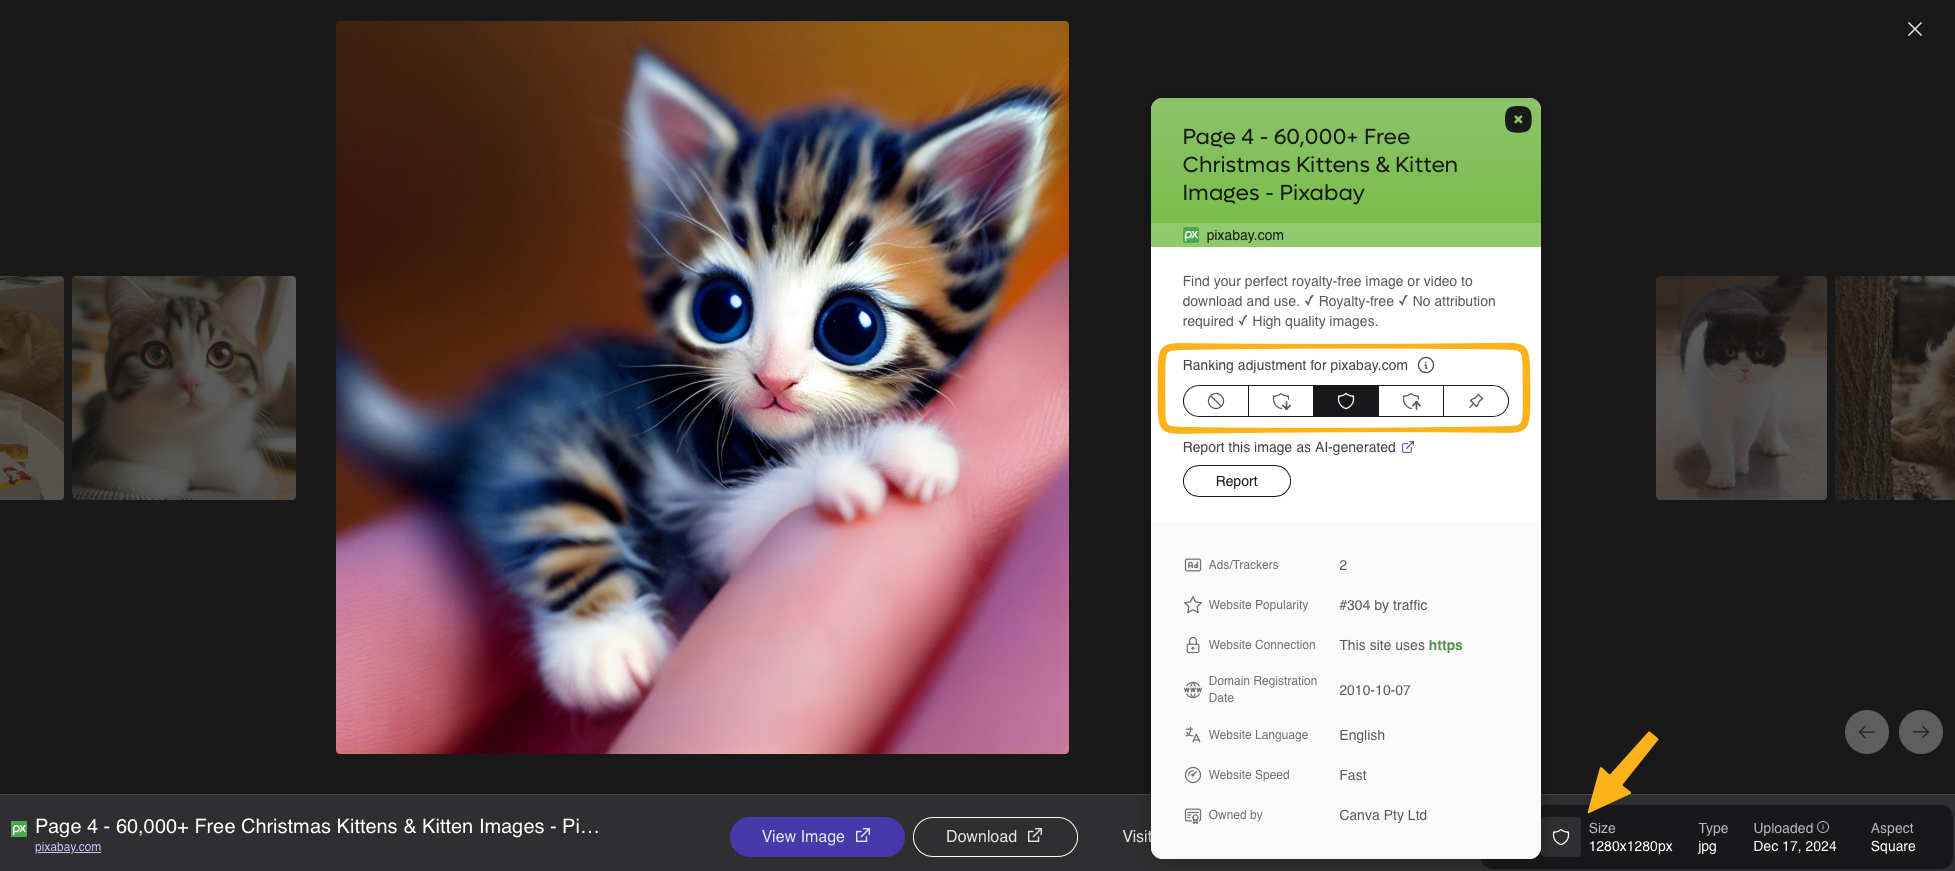The height and width of the screenshot is (871, 1955).
Task: Click the Website Popularity star icon
Action: tap(1193, 605)
